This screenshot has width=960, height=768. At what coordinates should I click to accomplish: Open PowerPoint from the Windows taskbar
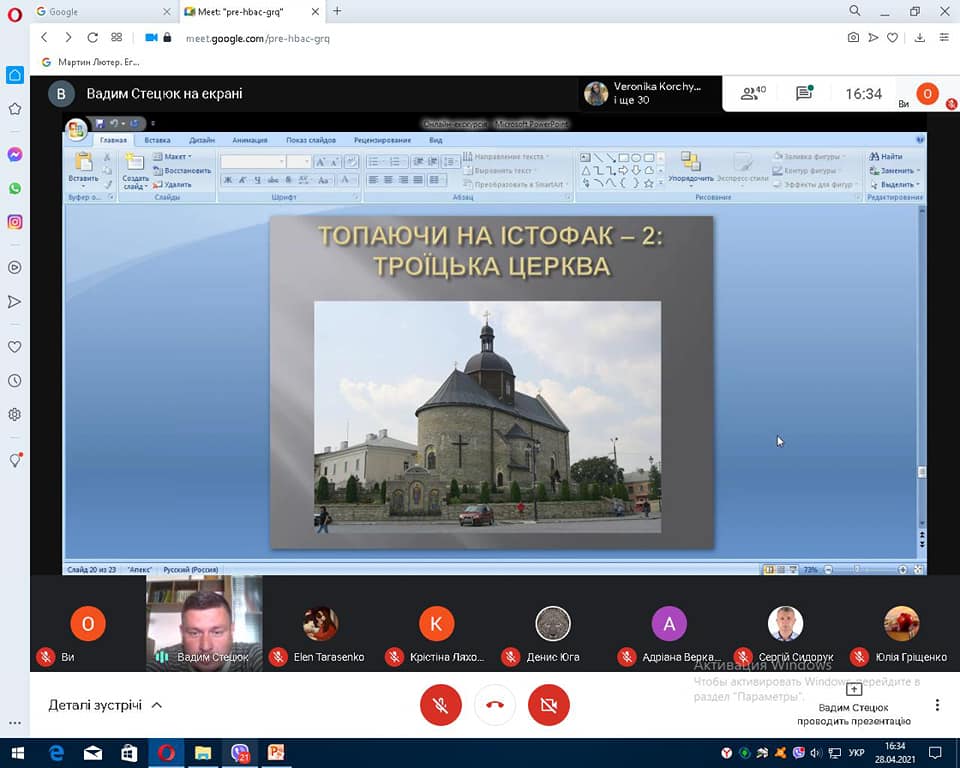point(276,752)
